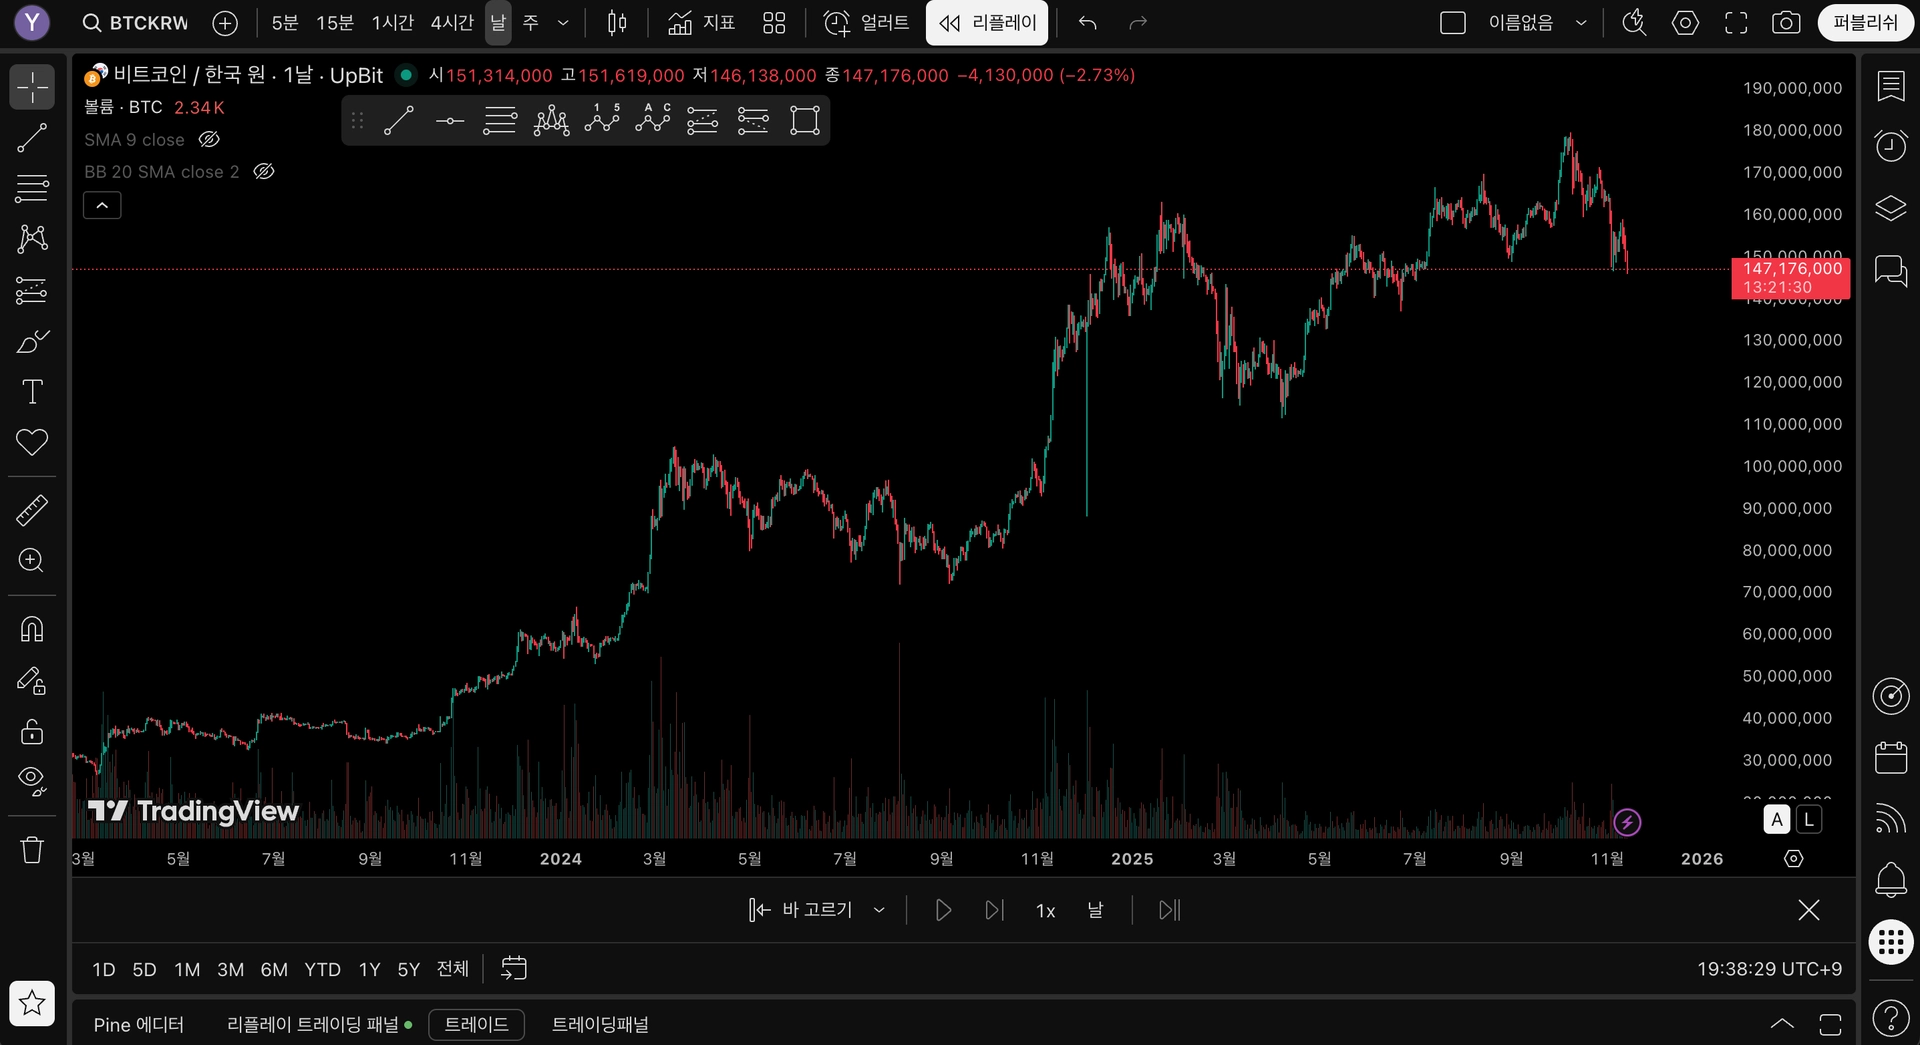Image resolution: width=1920 pixels, height=1045 pixels.
Task: Open the forecasting and measurement tools
Action: [x=32, y=291]
